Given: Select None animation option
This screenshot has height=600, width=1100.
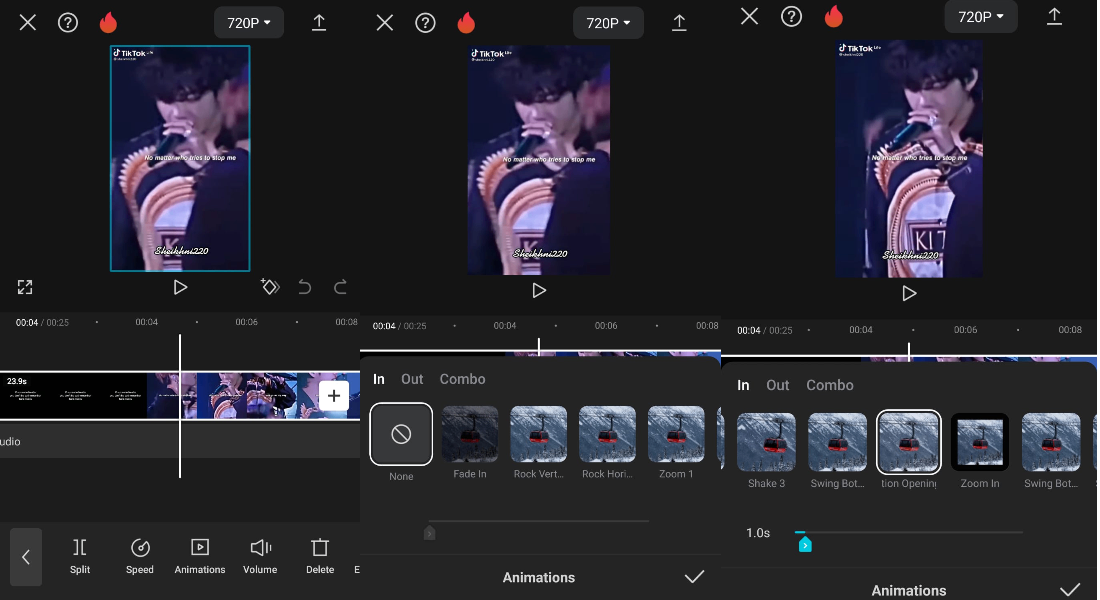Looking at the screenshot, I should 401,443.
